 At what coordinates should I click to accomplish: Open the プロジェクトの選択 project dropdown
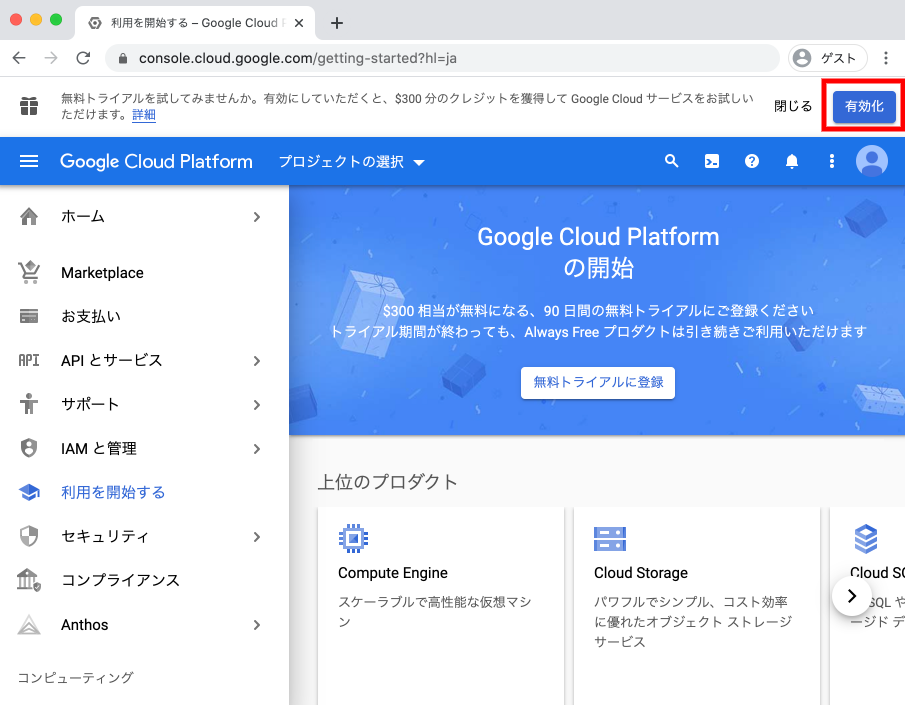pyautogui.click(x=352, y=162)
